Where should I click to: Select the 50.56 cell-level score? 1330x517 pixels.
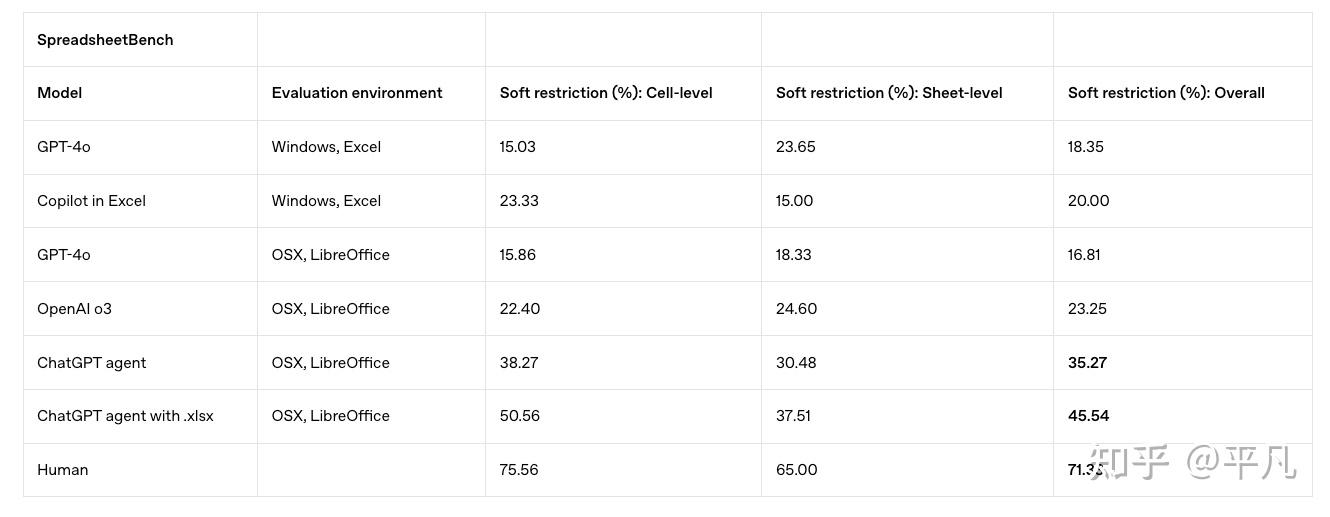519,416
